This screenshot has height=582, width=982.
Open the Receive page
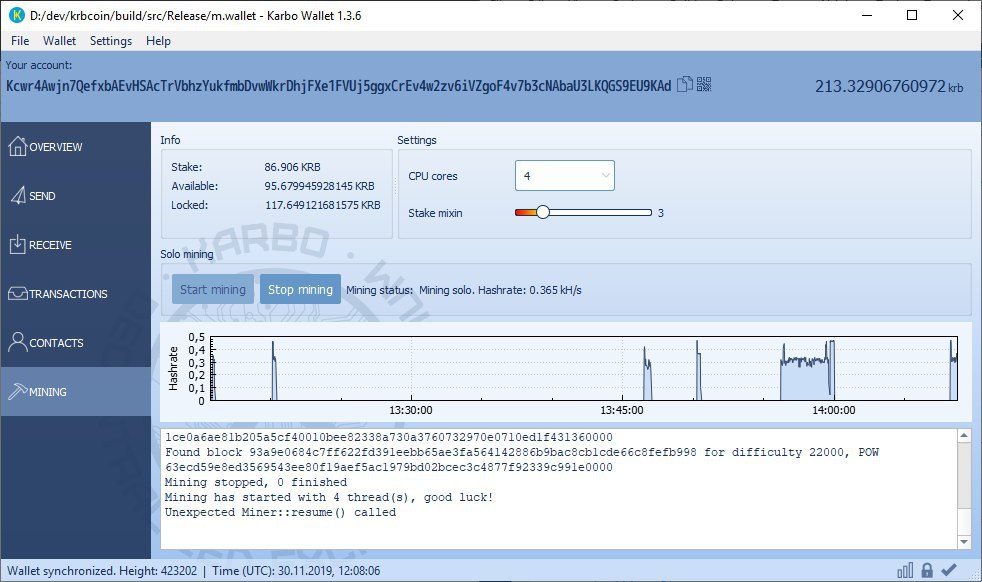[75, 244]
